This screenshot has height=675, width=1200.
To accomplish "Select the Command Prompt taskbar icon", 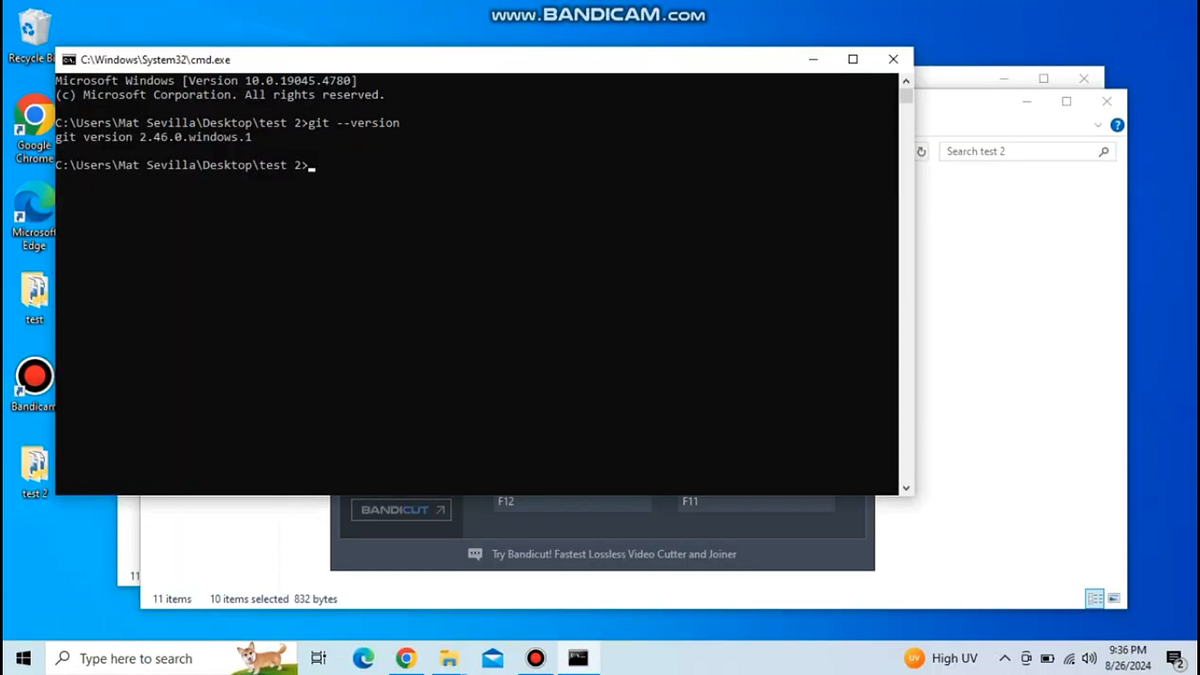I will pyautogui.click(x=578, y=658).
